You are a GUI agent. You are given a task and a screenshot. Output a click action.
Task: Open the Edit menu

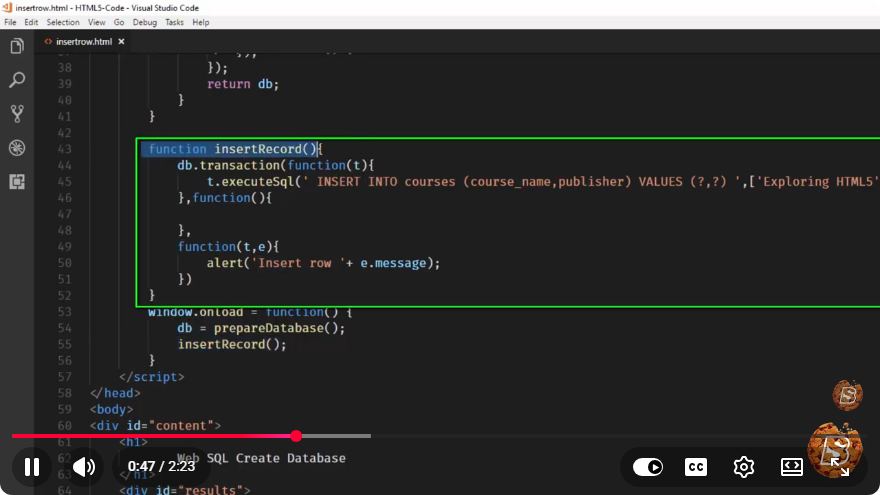coord(31,22)
